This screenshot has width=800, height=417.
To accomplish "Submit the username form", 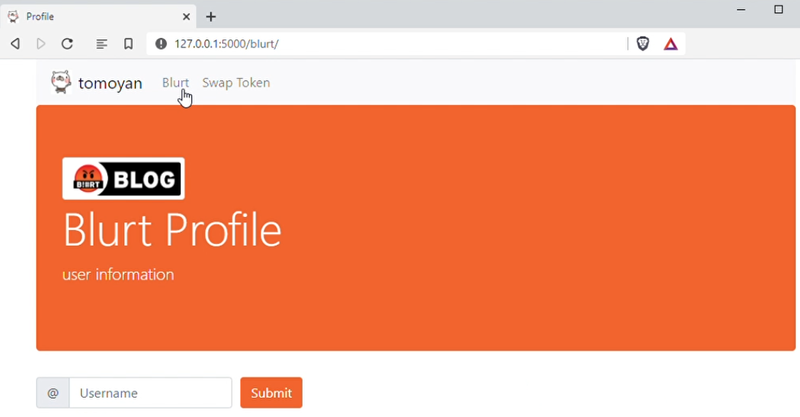I will click(271, 393).
